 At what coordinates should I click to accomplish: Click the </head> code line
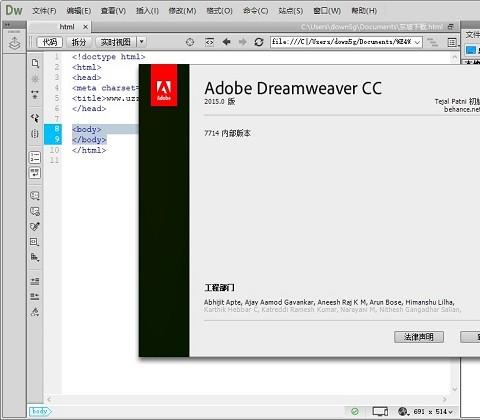[89, 109]
